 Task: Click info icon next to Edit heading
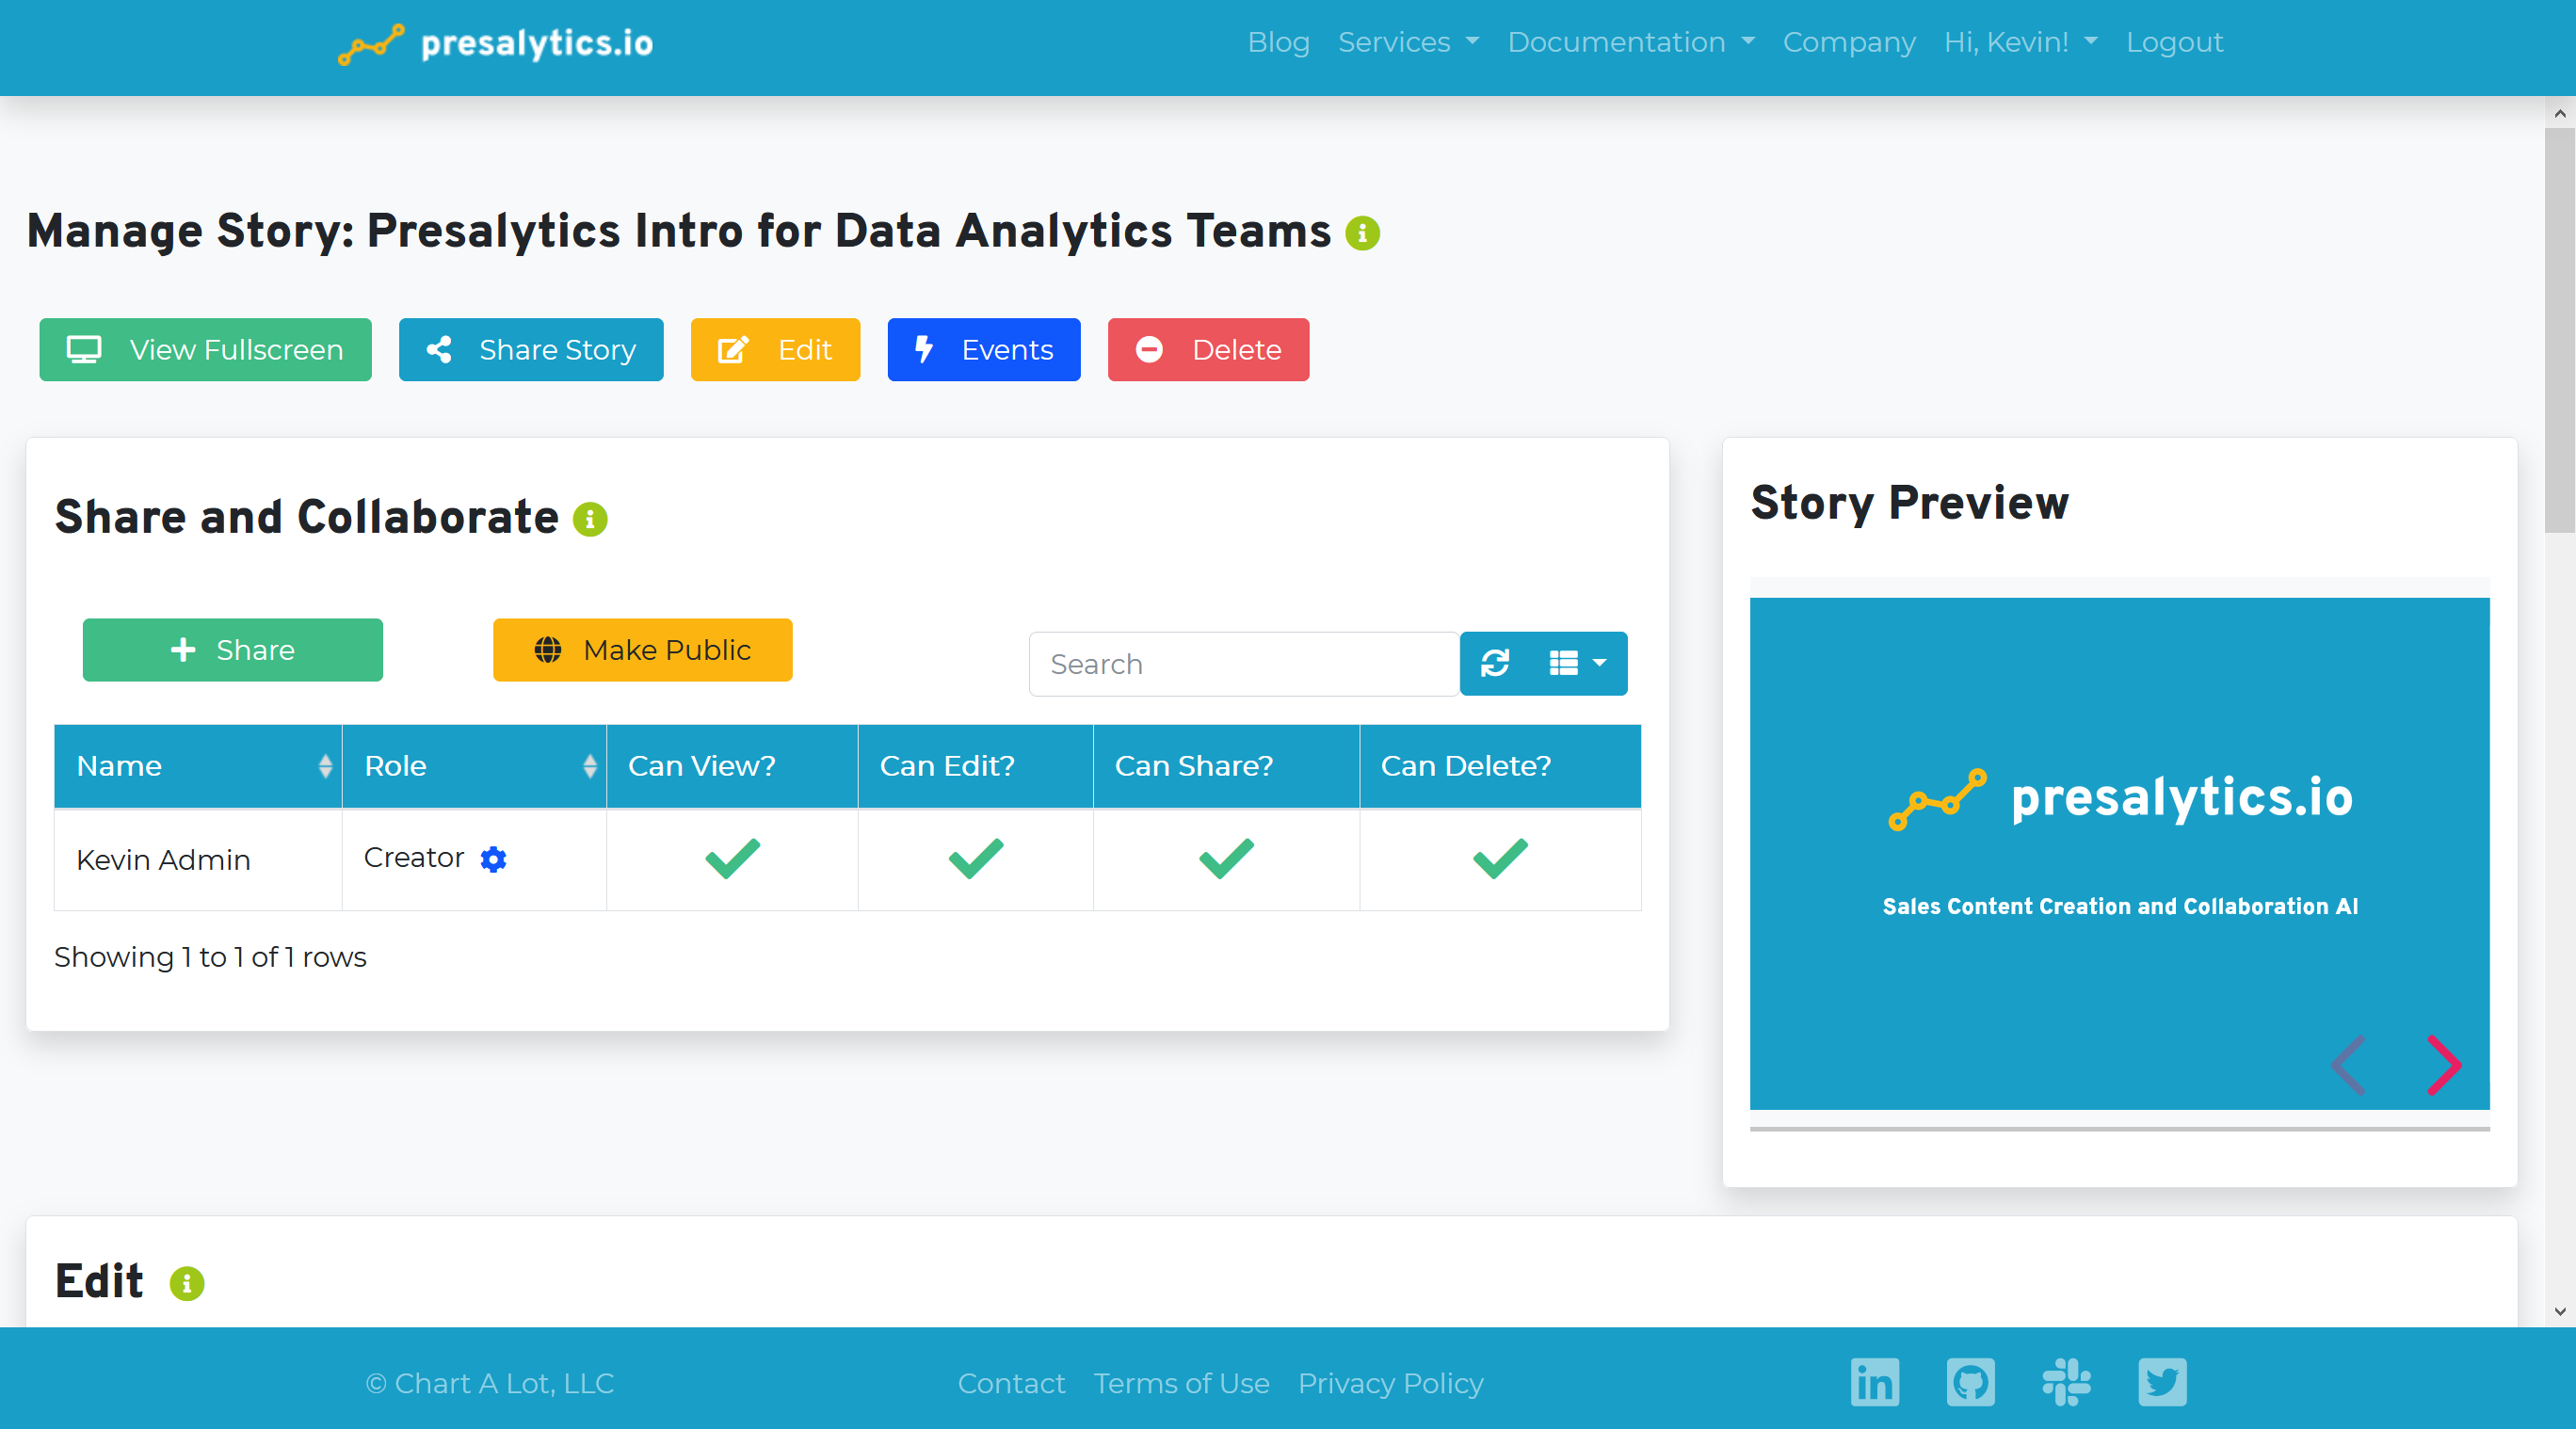(x=187, y=1283)
